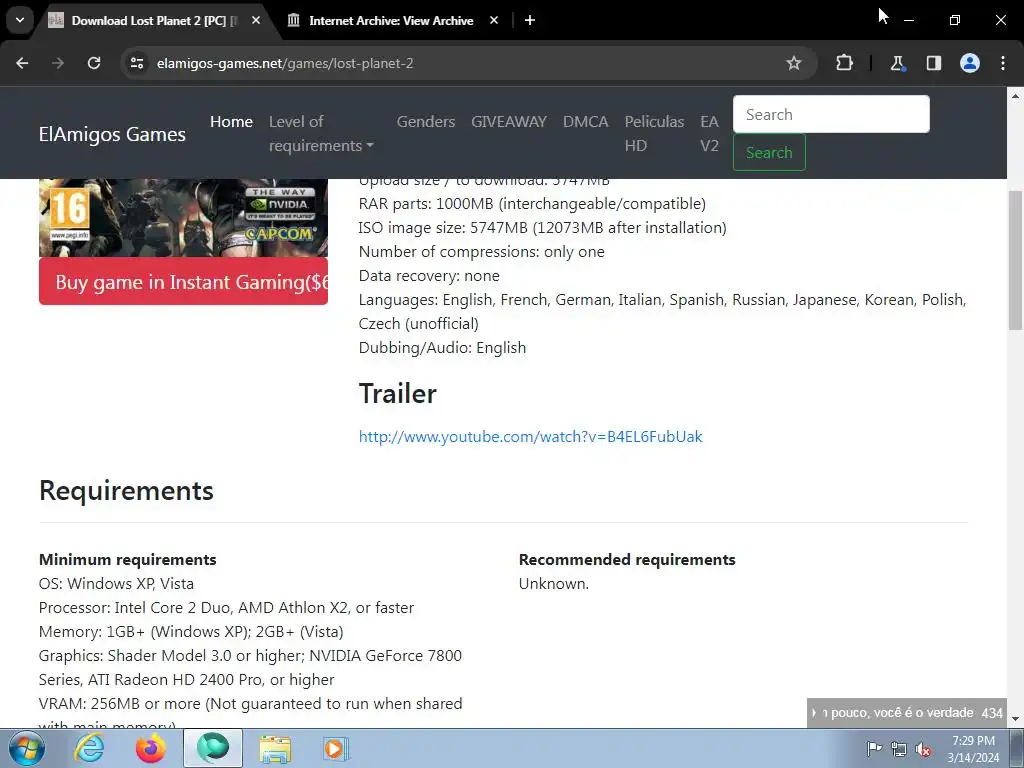Open Chrome Labs flask icon
Viewport: 1024px width, 768px height.
pyautogui.click(x=897, y=63)
